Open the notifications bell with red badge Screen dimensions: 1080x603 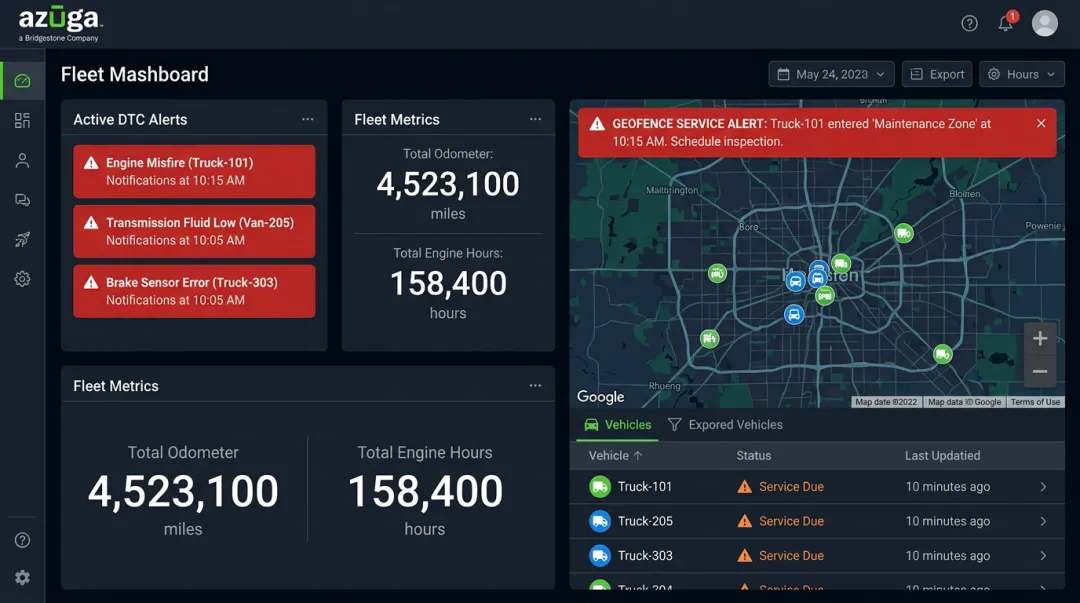pos(1006,23)
